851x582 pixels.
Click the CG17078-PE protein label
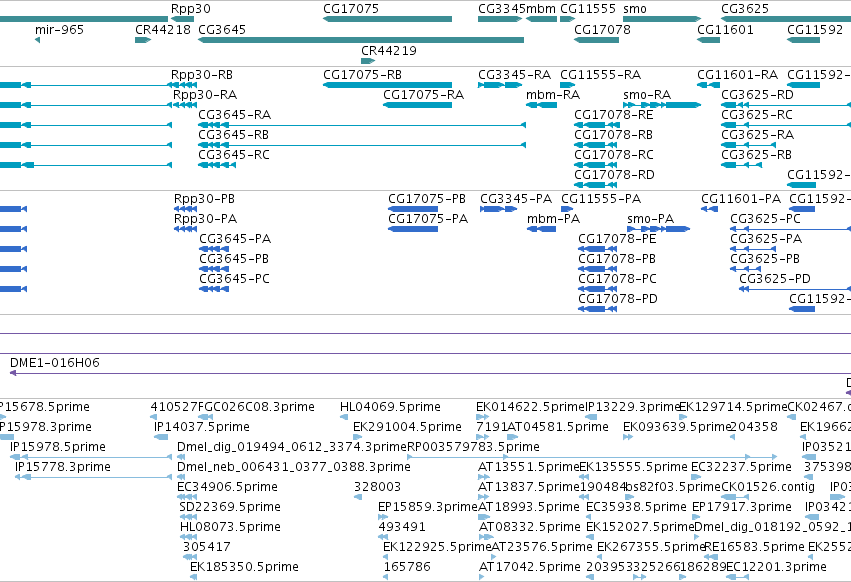click(x=617, y=239)
